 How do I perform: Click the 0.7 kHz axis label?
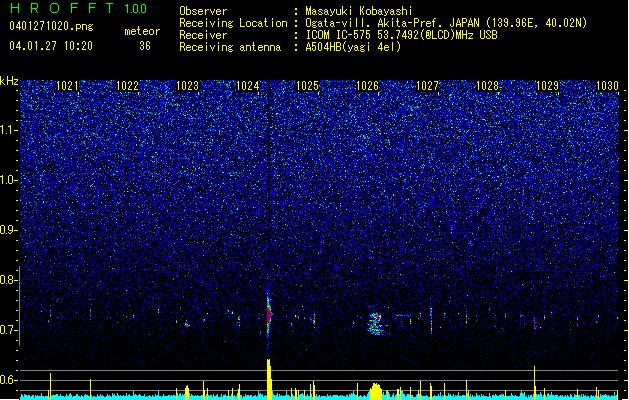(x=9, y=330)
